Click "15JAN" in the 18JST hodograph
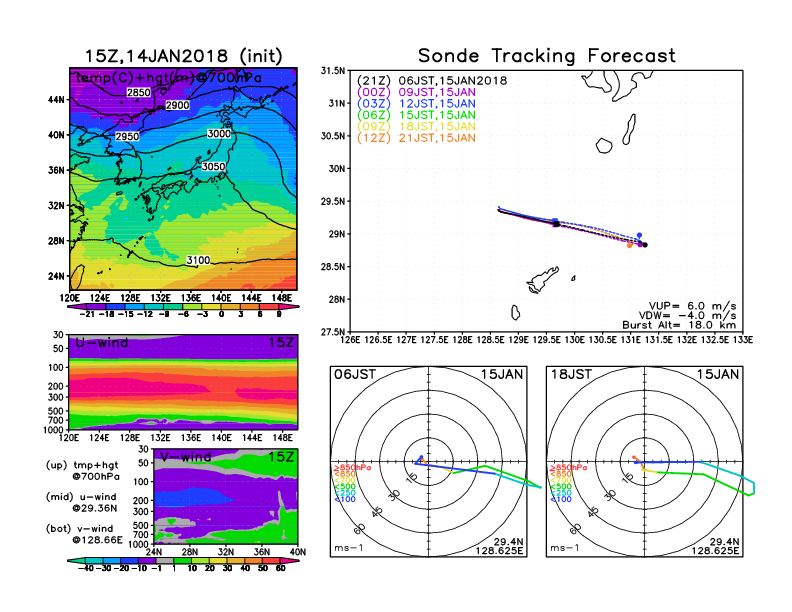Screen dimensions: 792x612 tap(718, 374)
